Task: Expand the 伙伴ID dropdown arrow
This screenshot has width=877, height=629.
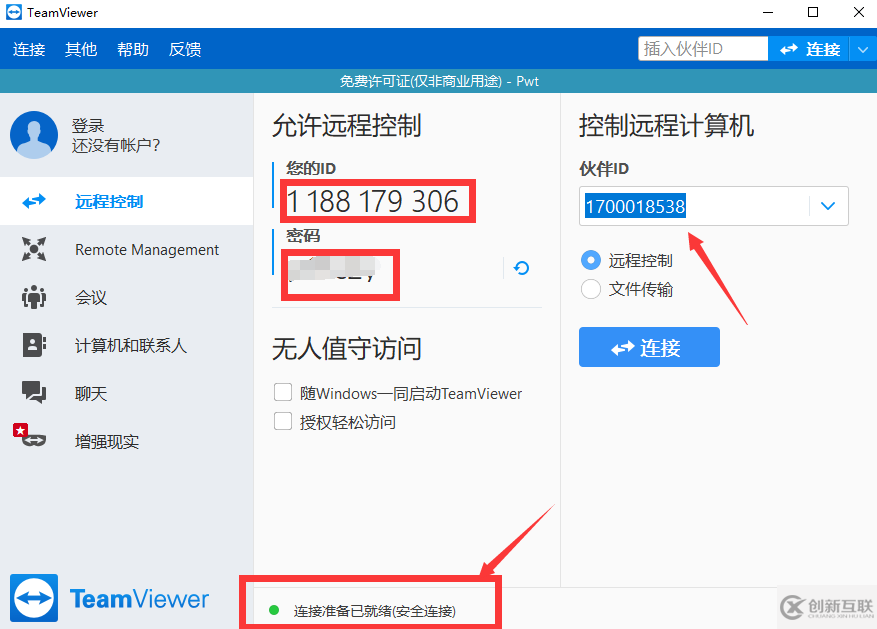Action: (828, 206)
